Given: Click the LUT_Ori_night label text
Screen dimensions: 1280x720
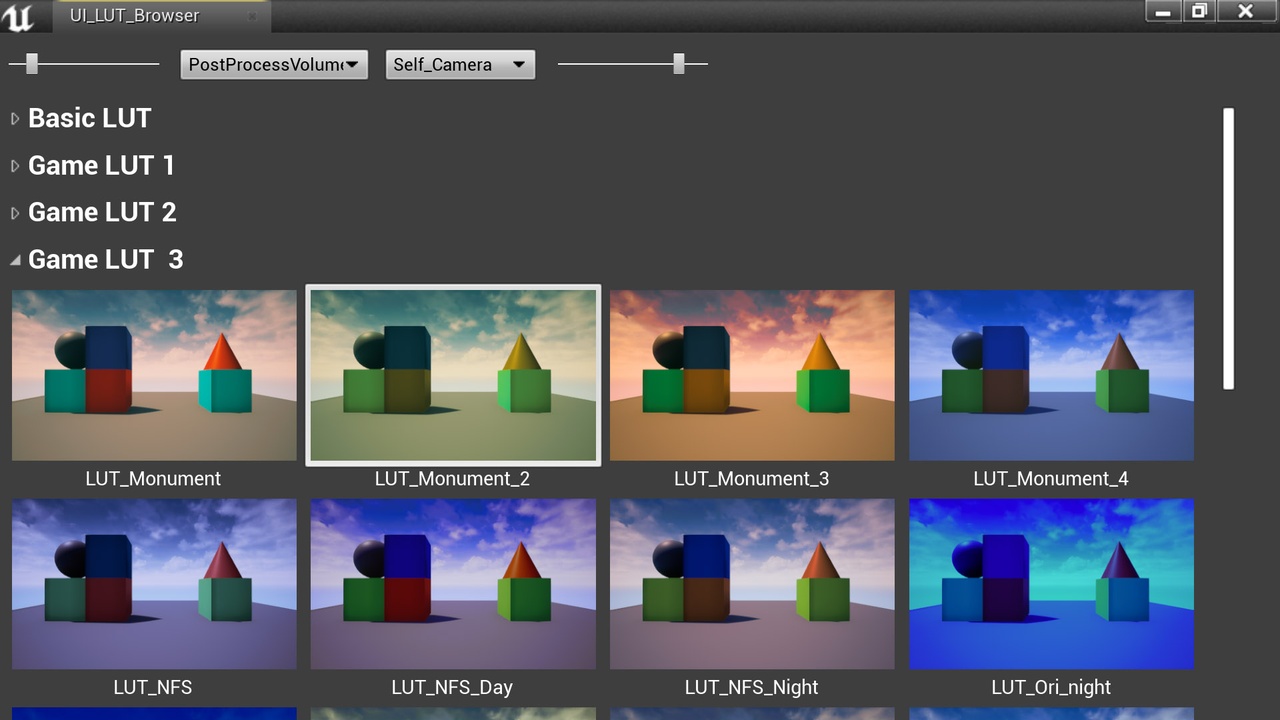Looking at the screenshot, I should pos(1051,687).
